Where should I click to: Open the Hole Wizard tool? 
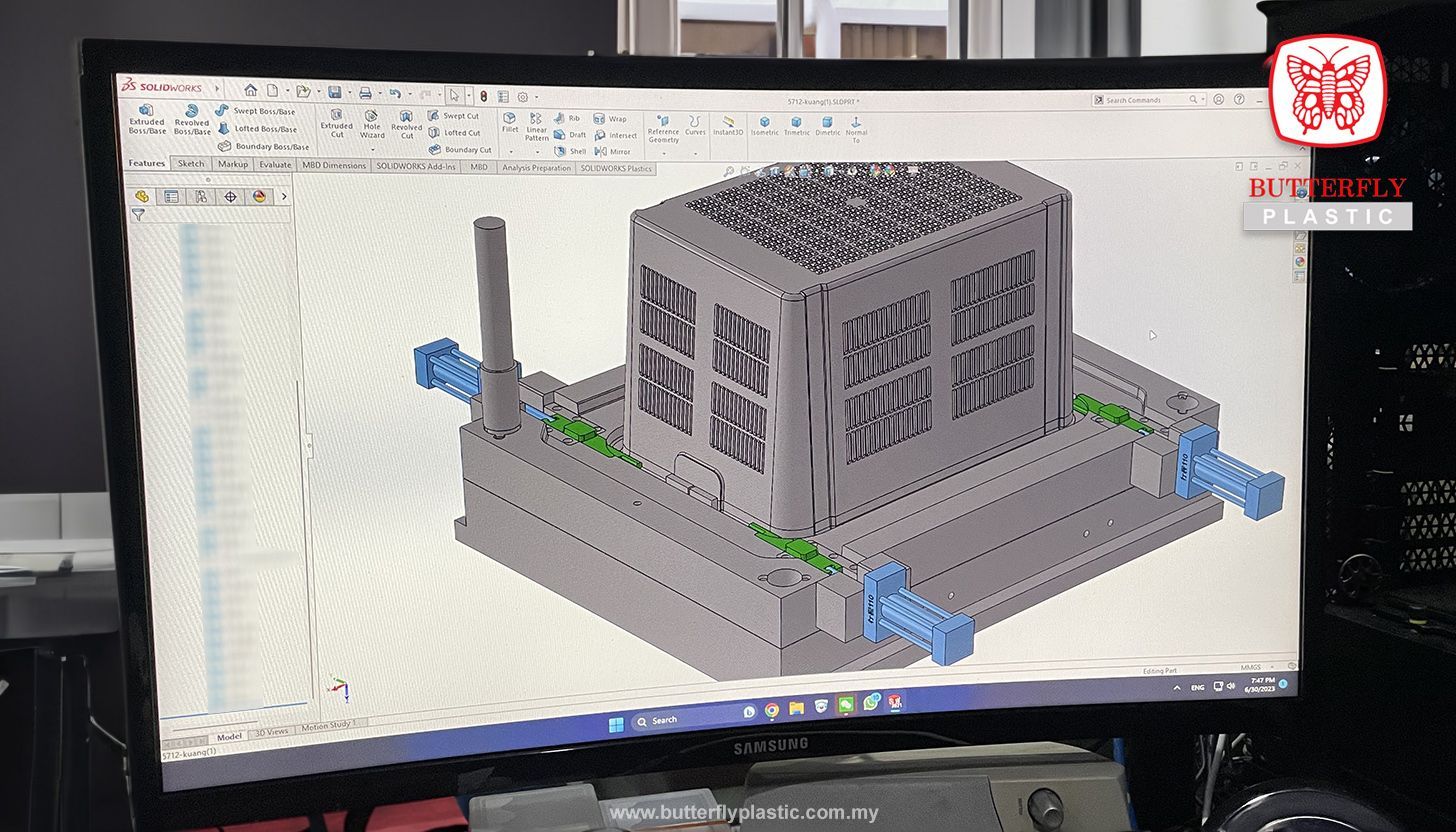coord(372,124)
